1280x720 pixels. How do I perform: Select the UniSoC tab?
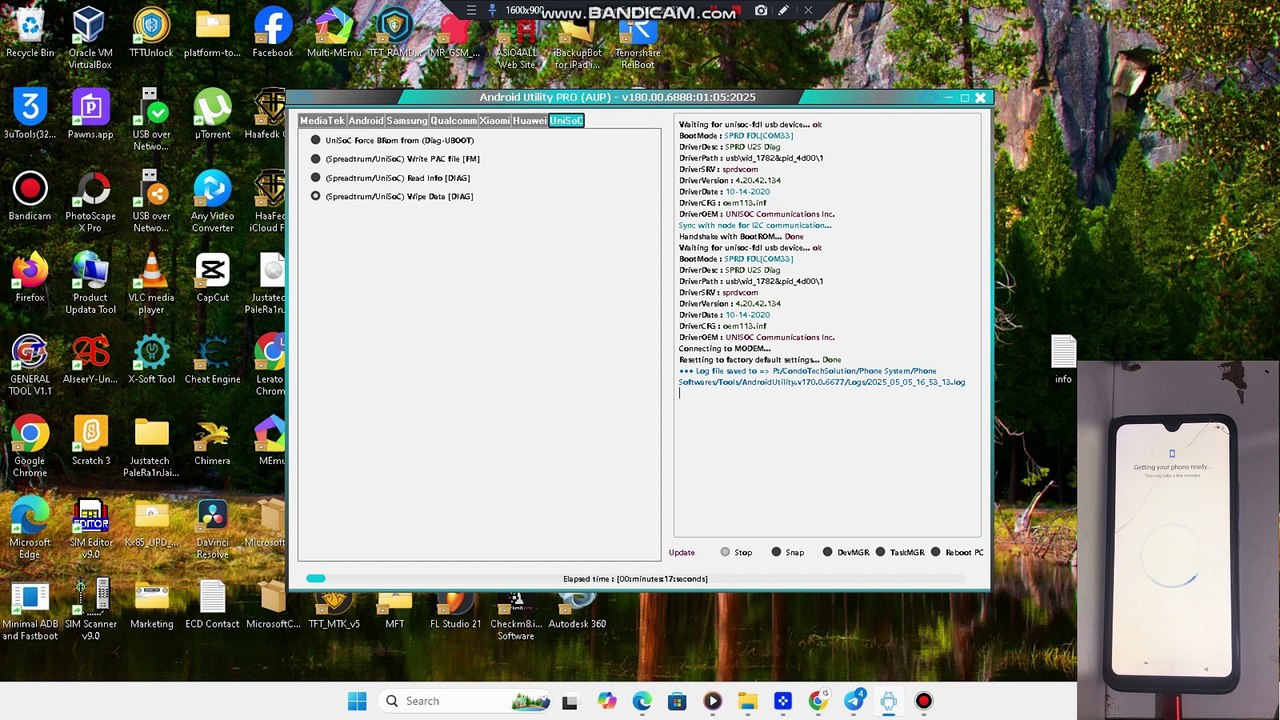[566, 121]
